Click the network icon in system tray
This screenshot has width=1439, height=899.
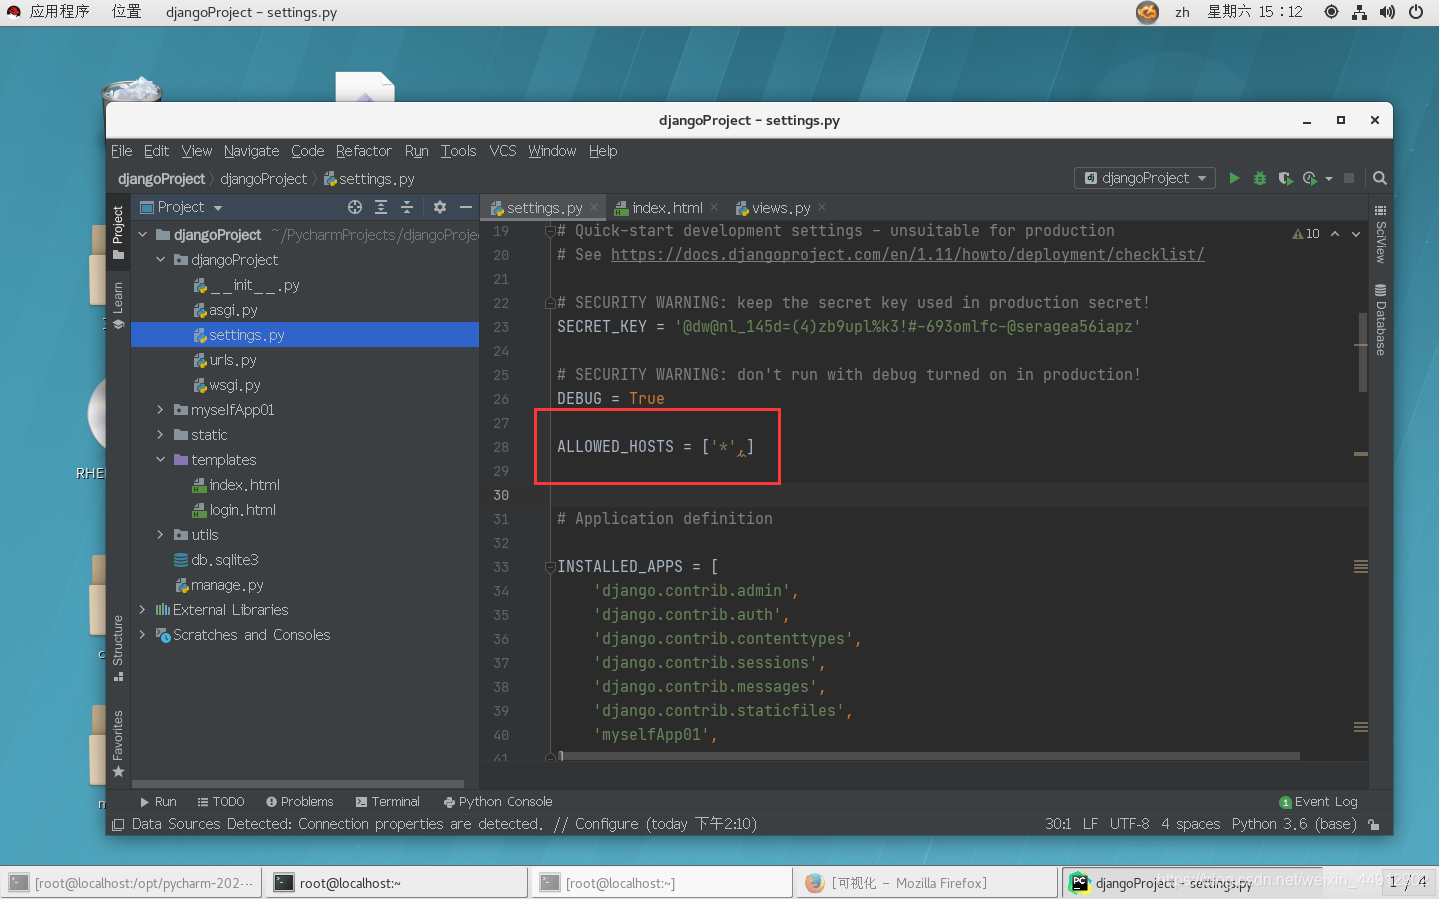pyautogui.click(x=1359, y=12)
